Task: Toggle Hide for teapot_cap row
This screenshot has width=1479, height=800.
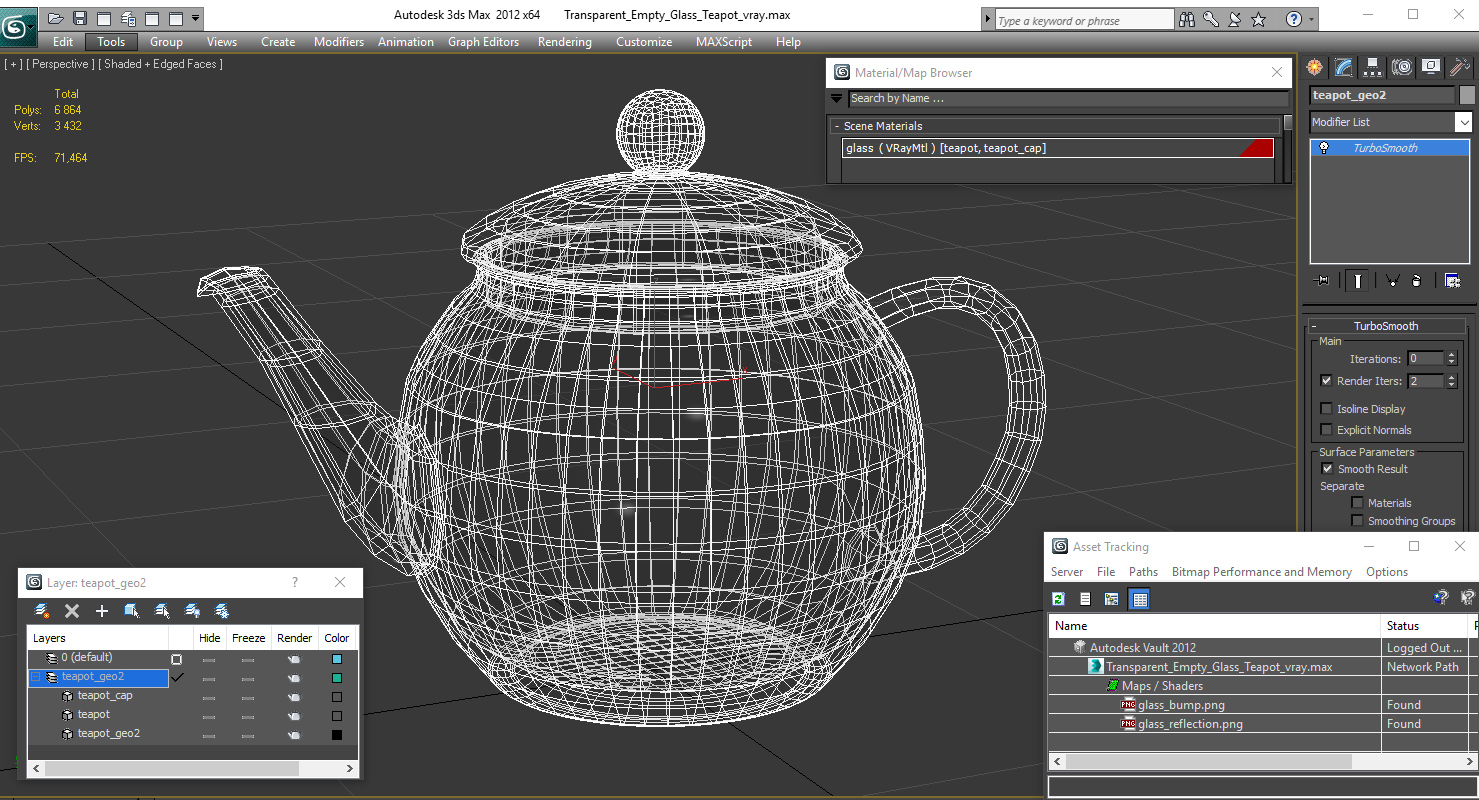Action: pyautogui.click(x=209, y=697)
